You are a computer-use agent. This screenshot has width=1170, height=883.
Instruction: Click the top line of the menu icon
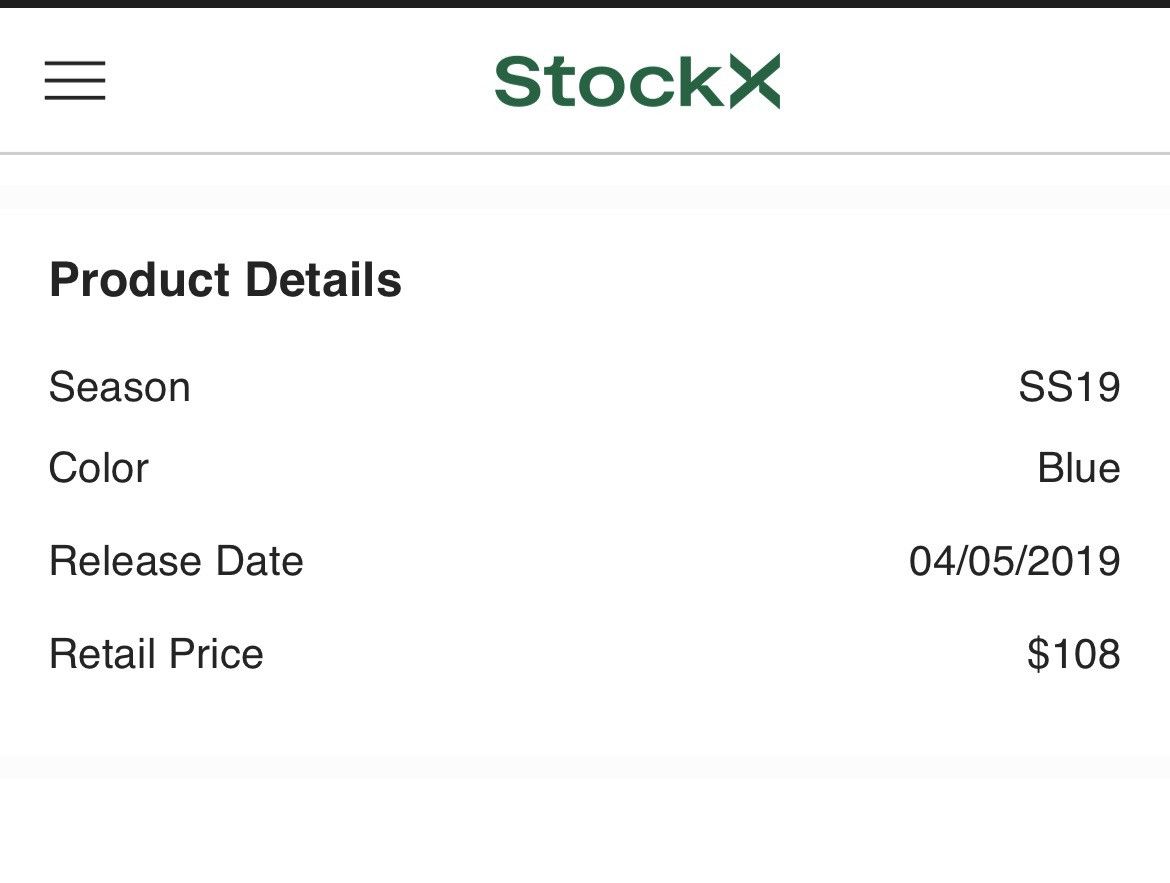[75, 63]
